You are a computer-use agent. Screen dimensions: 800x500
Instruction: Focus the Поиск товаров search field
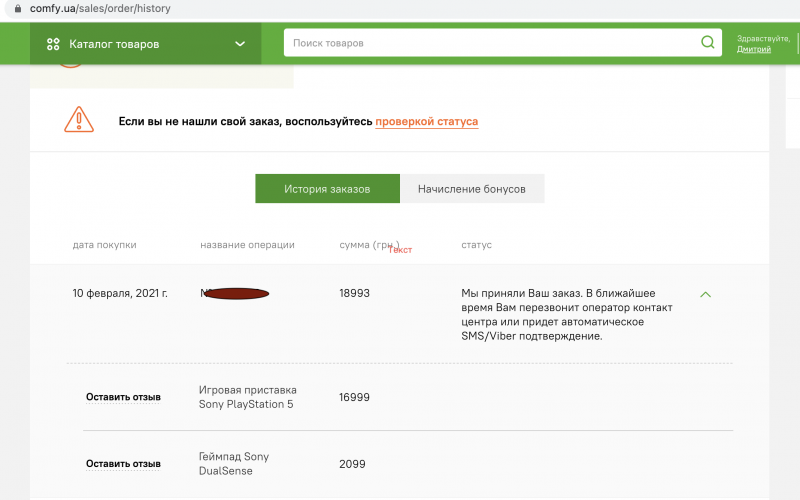point(490,43)
